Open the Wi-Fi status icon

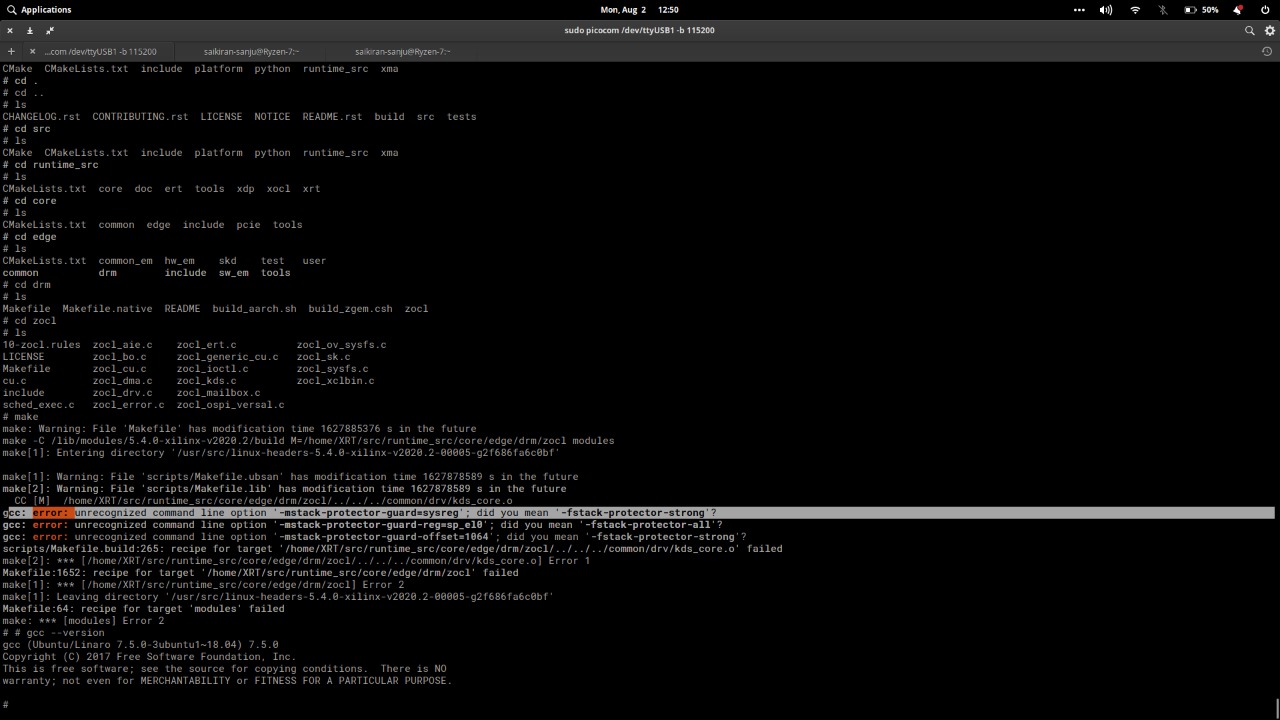point(1134,9)
